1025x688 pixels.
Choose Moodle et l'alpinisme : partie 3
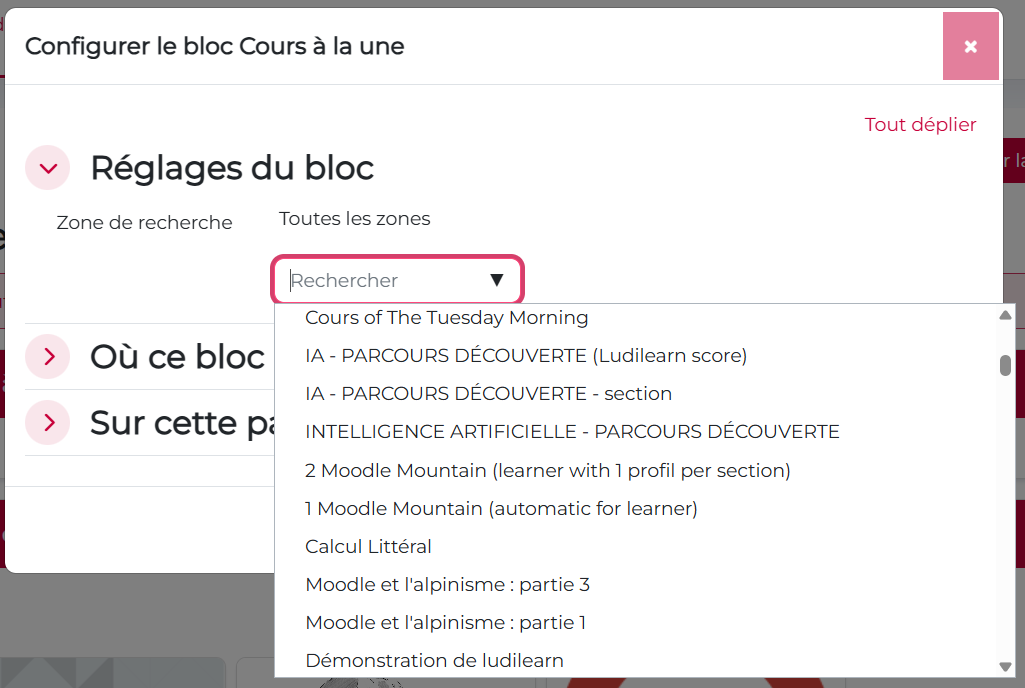point(447,584)
